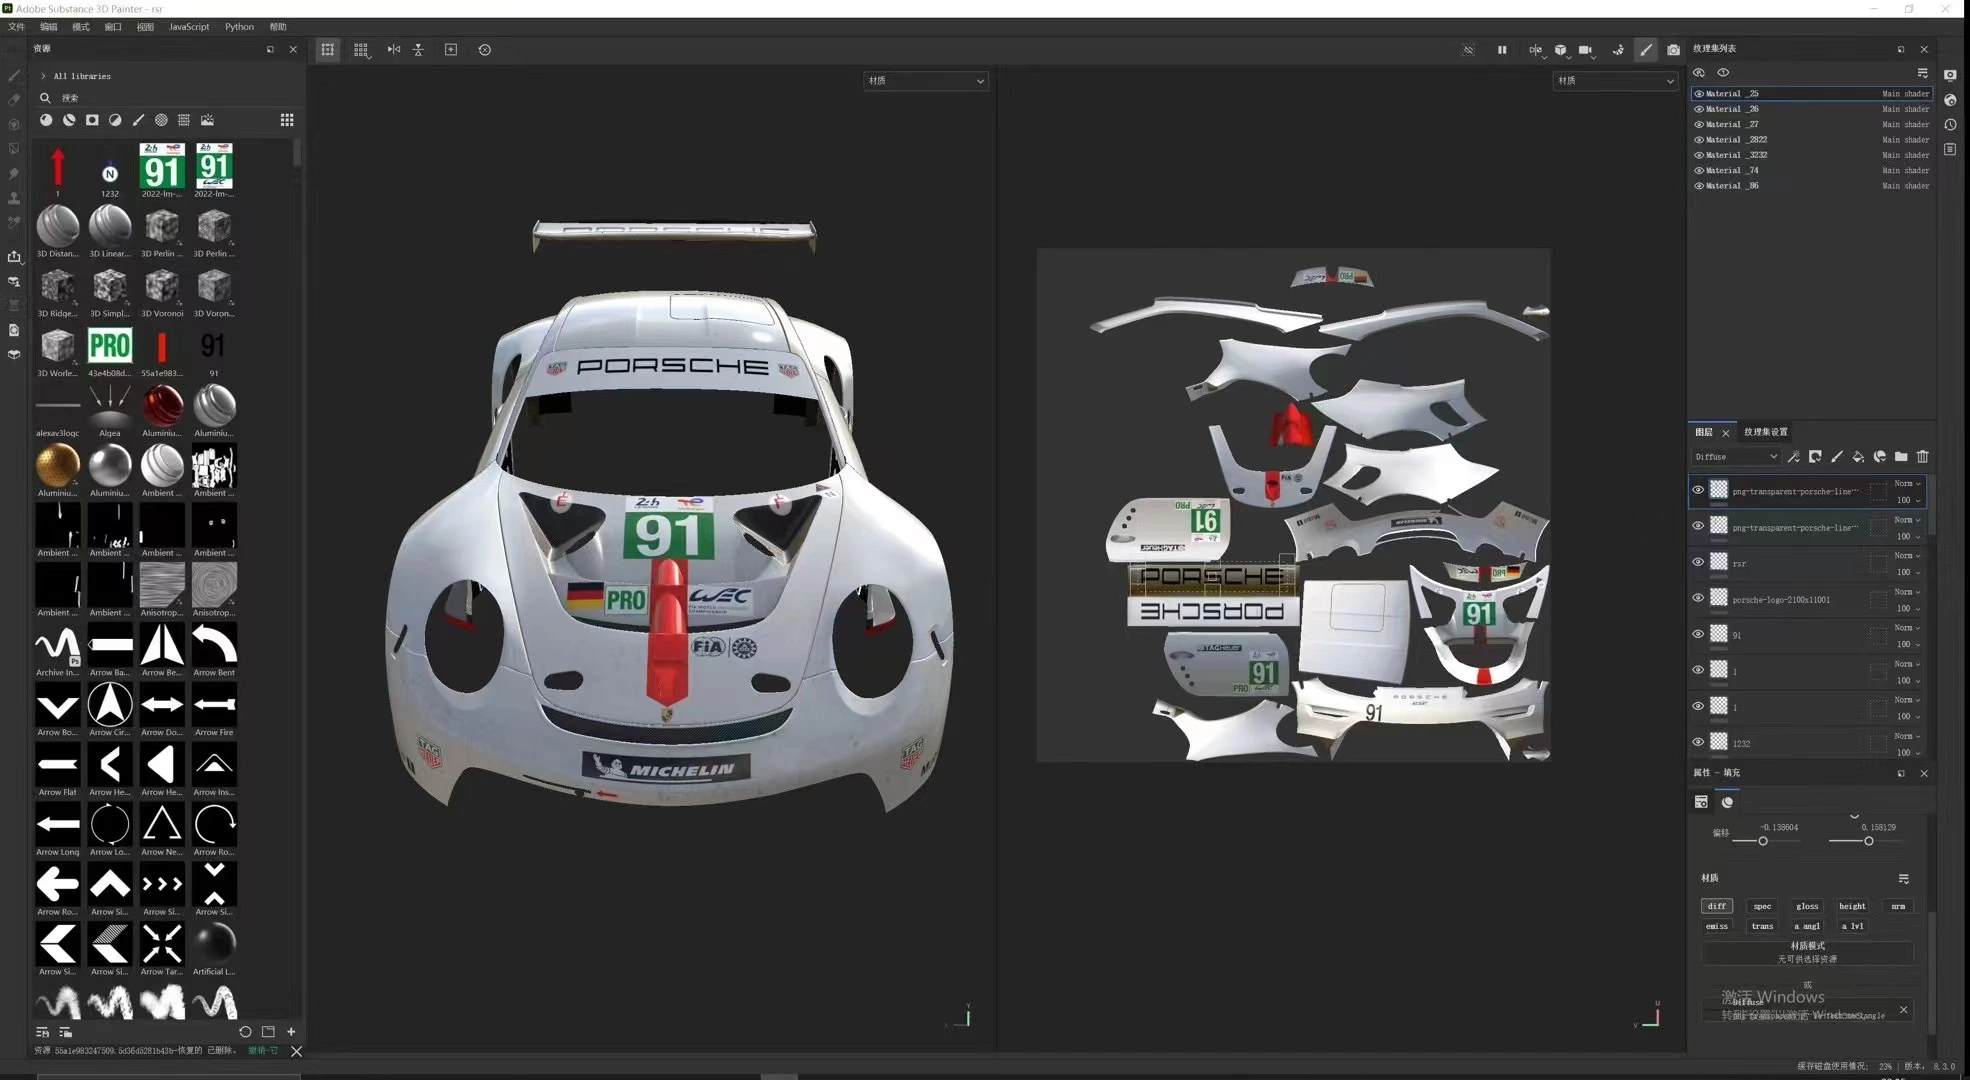This screenshot has width=1970, height=1080.
Task: Filter assets by environment maps icon
Action: click(207, 120)
